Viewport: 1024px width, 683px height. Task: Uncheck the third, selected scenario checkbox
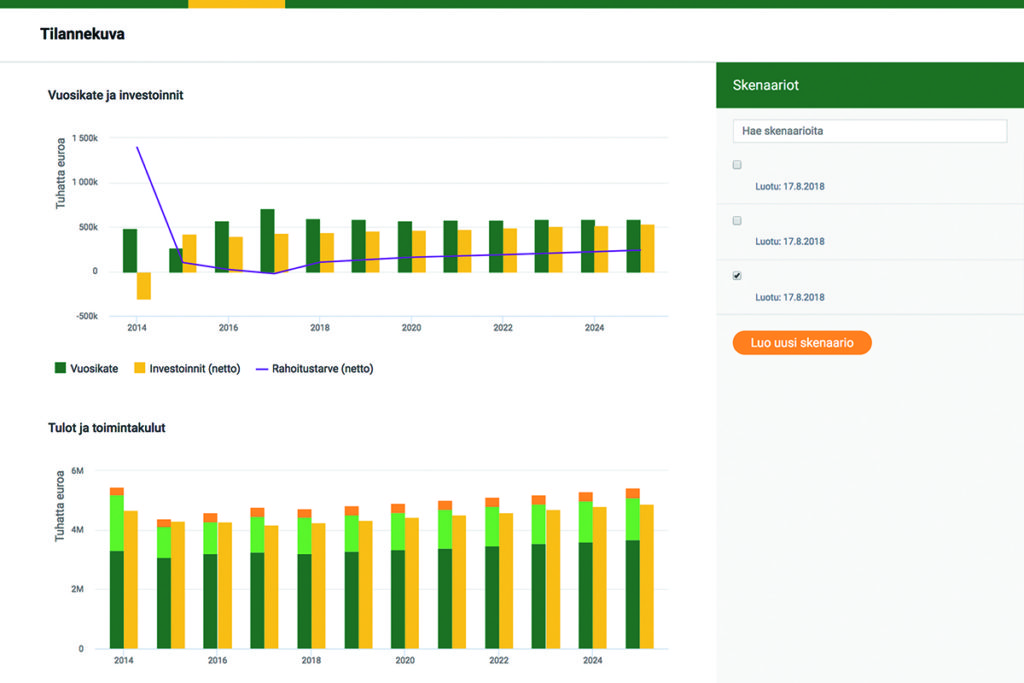pos(737,276)
